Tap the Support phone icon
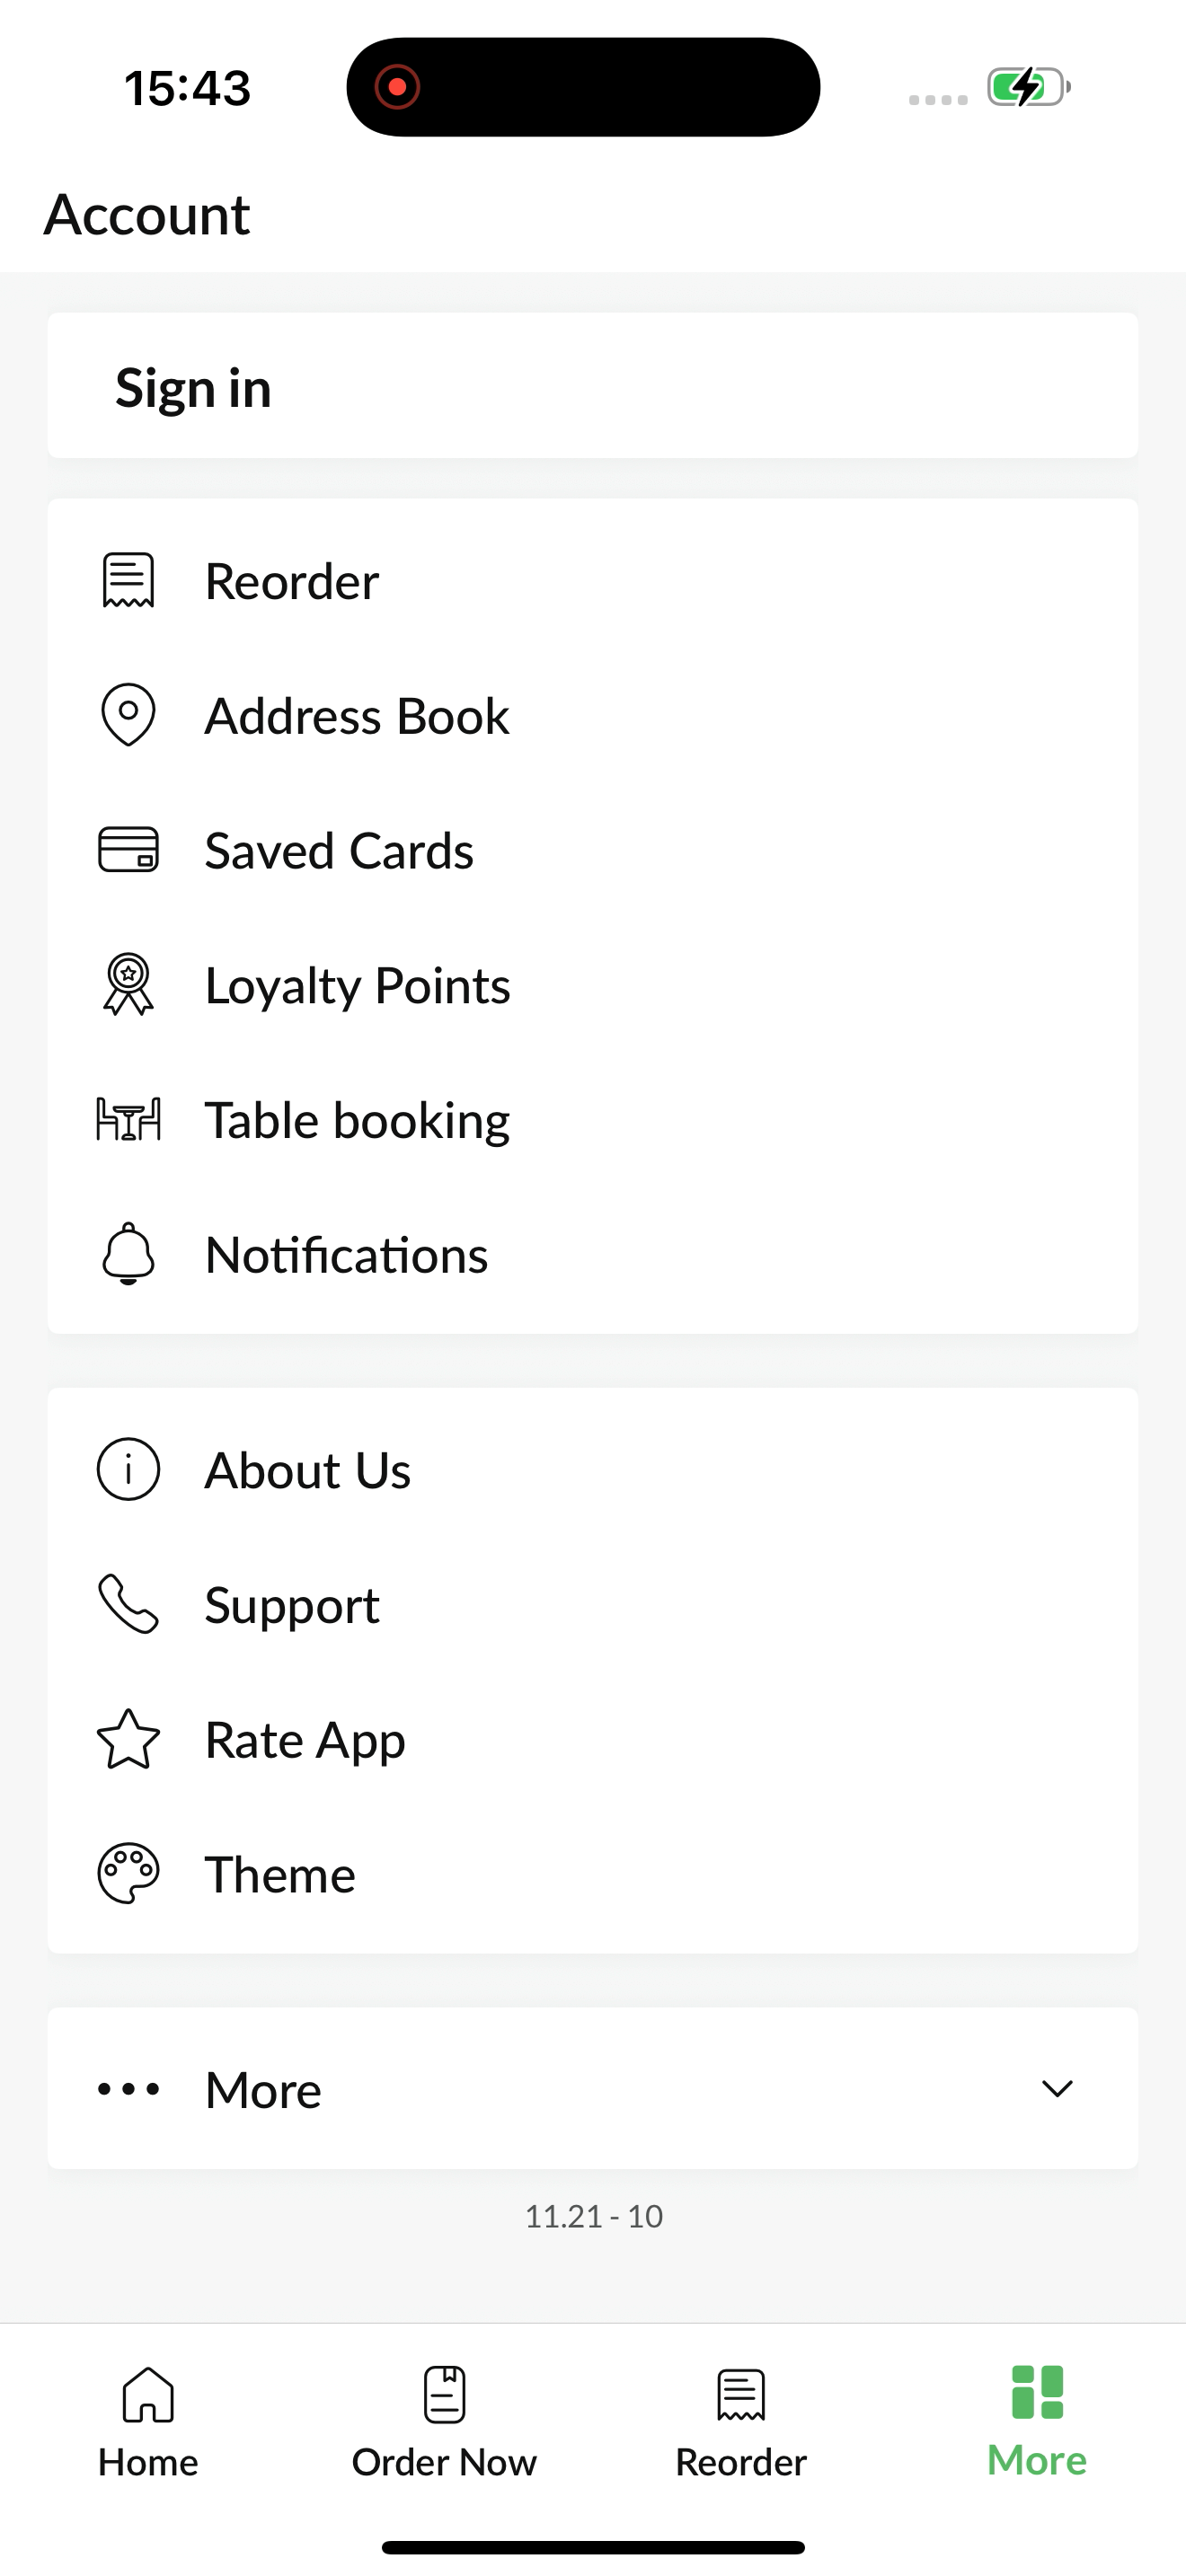Image resolution: width=1186 pixels, height=2576 pixels. 128,1604
